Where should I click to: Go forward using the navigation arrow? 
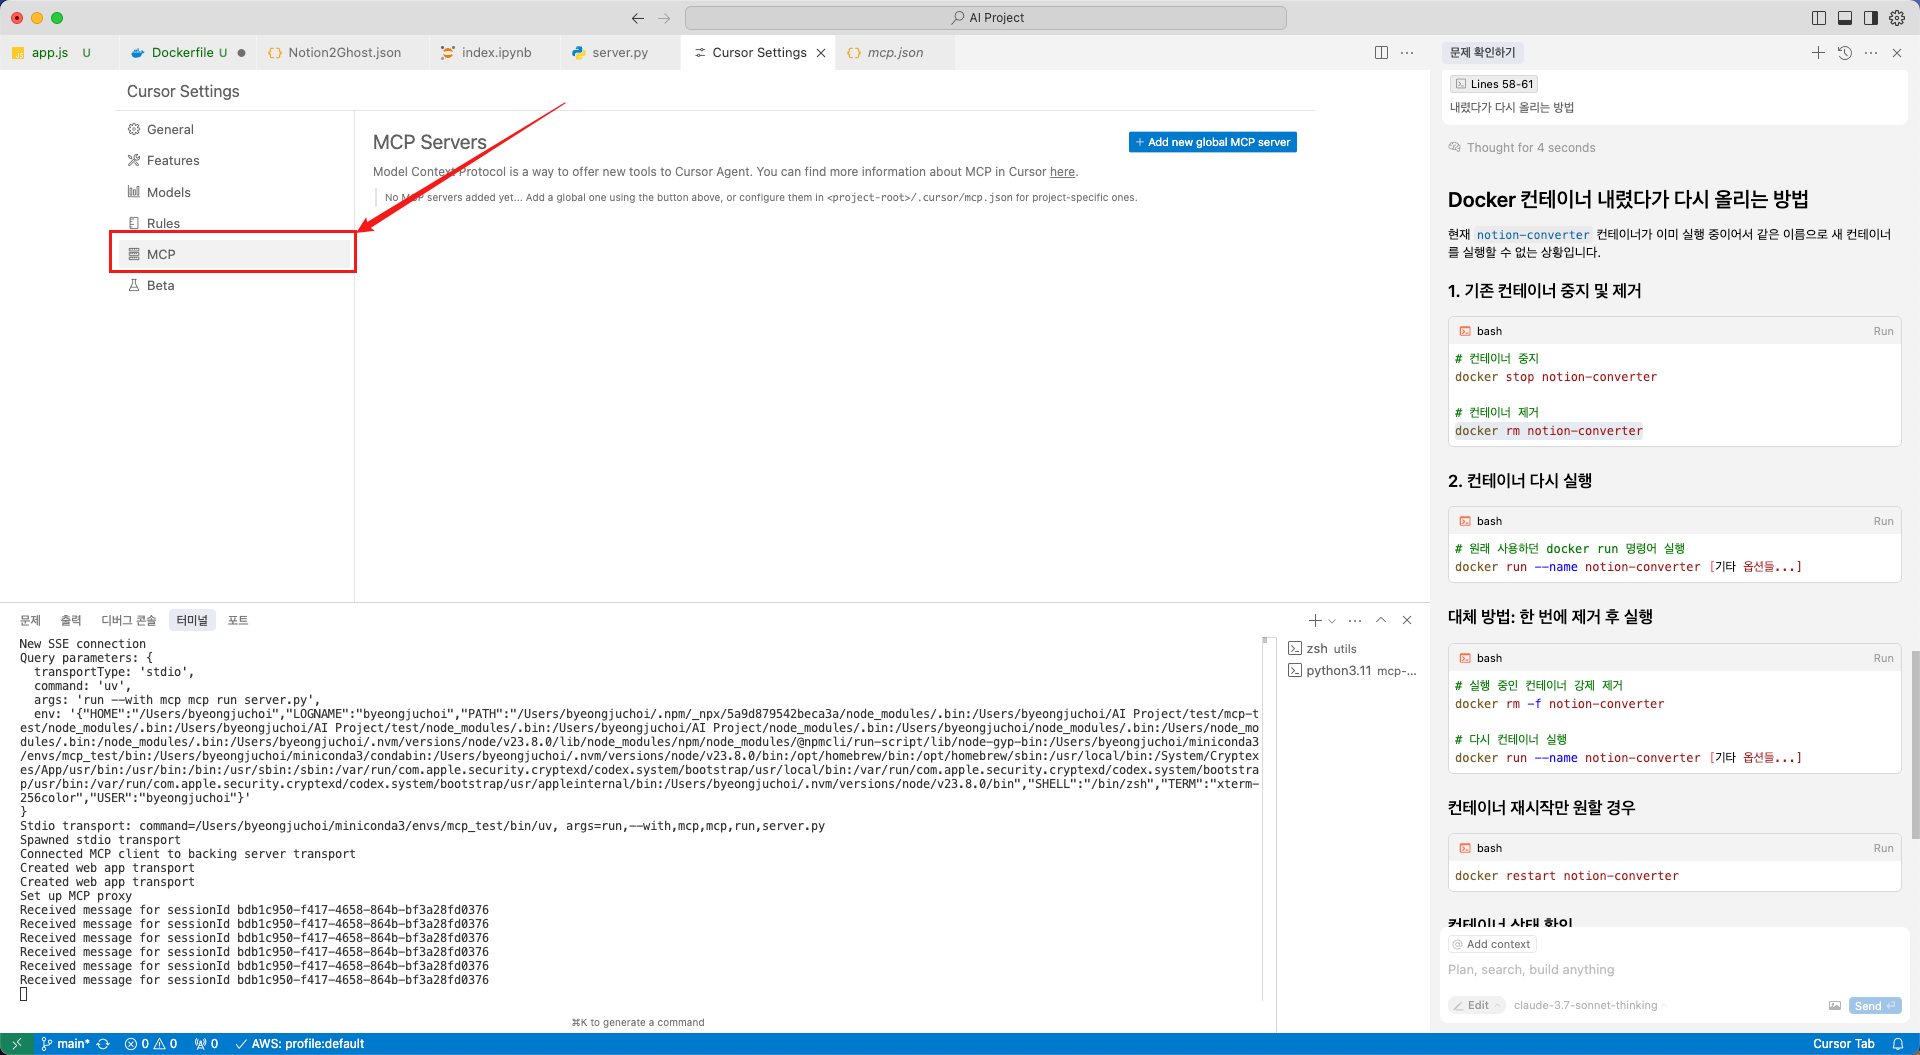[x=664, y=18]
